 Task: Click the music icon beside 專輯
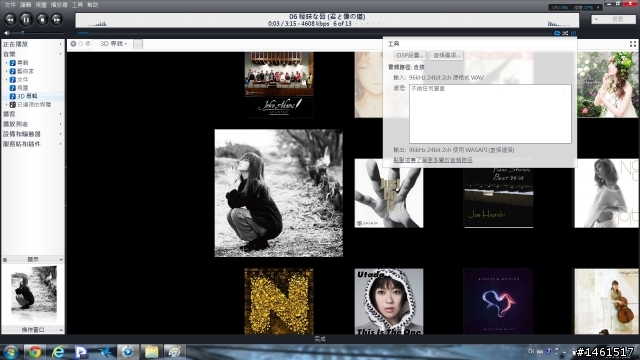[x=13, y=63]
